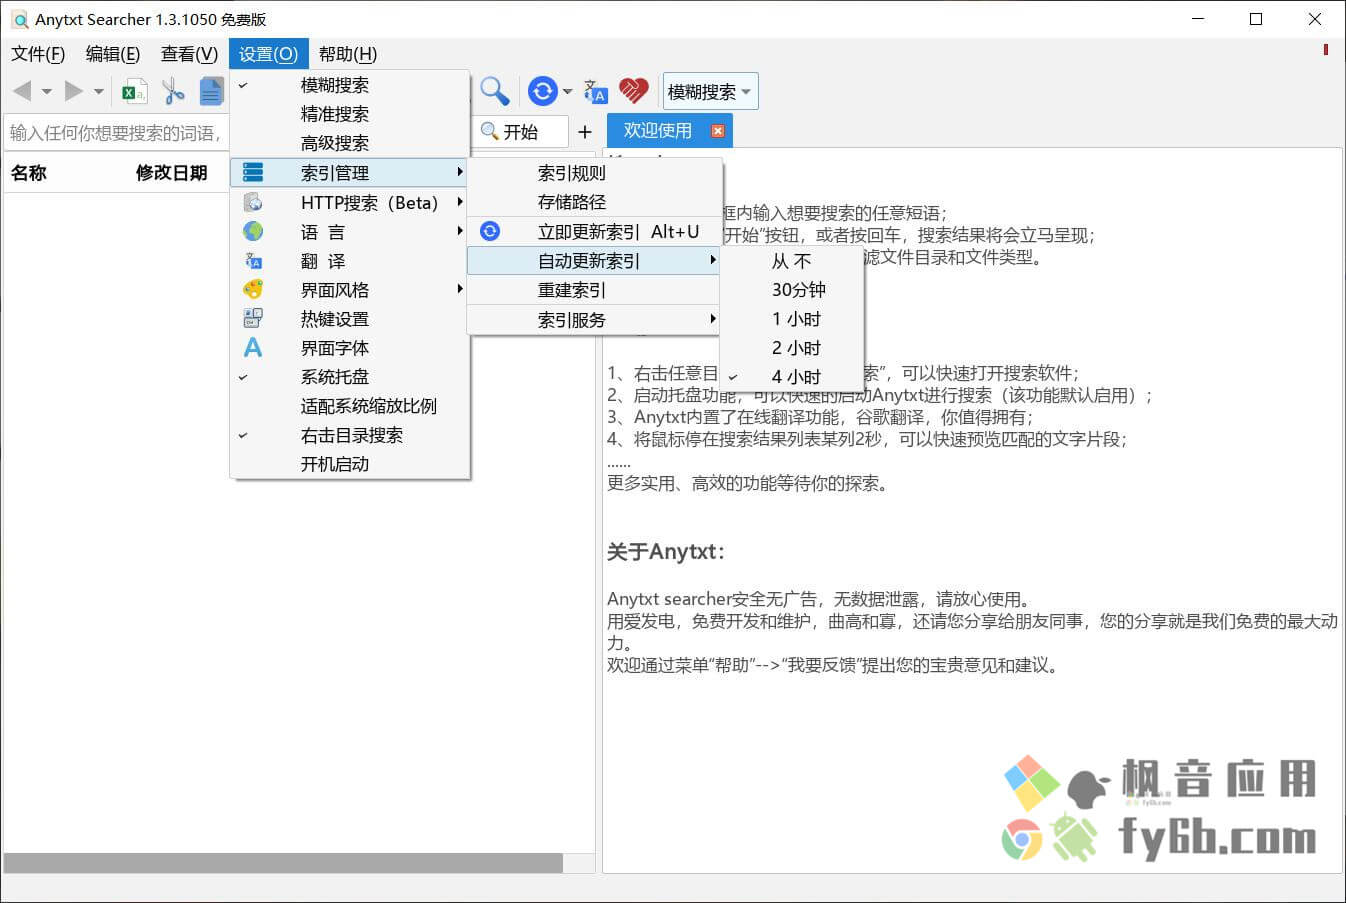The width and height of the screenshot is (1346, 903).
Task: Open the 模糊搜索 dropdown in toolbar
Action: 710,92
